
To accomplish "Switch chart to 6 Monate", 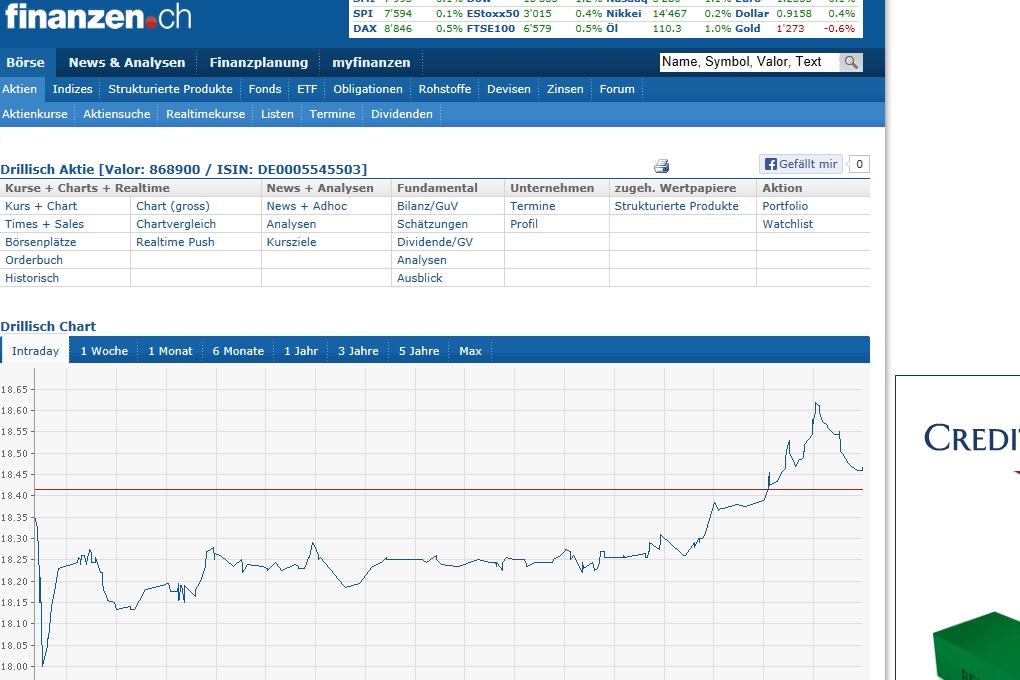I will [x=238, y=351].
